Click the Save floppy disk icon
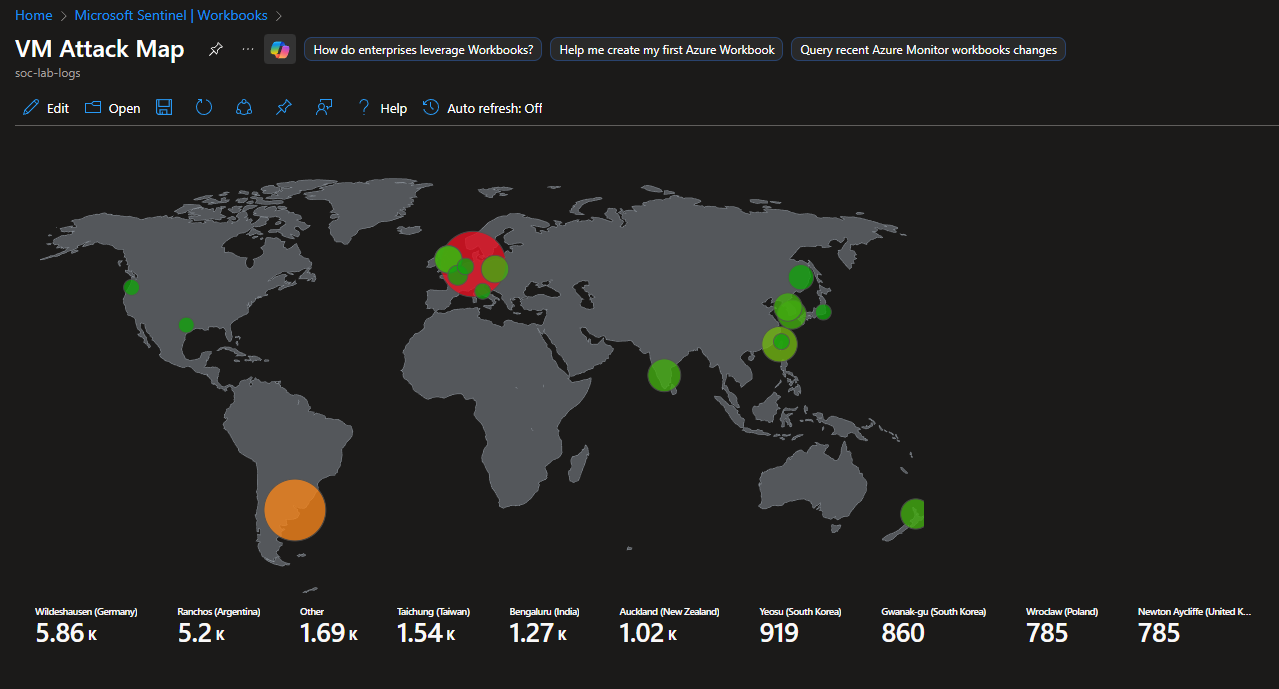Image resolution: width=1279 pixels, height=689 pixels. point(164,108)
